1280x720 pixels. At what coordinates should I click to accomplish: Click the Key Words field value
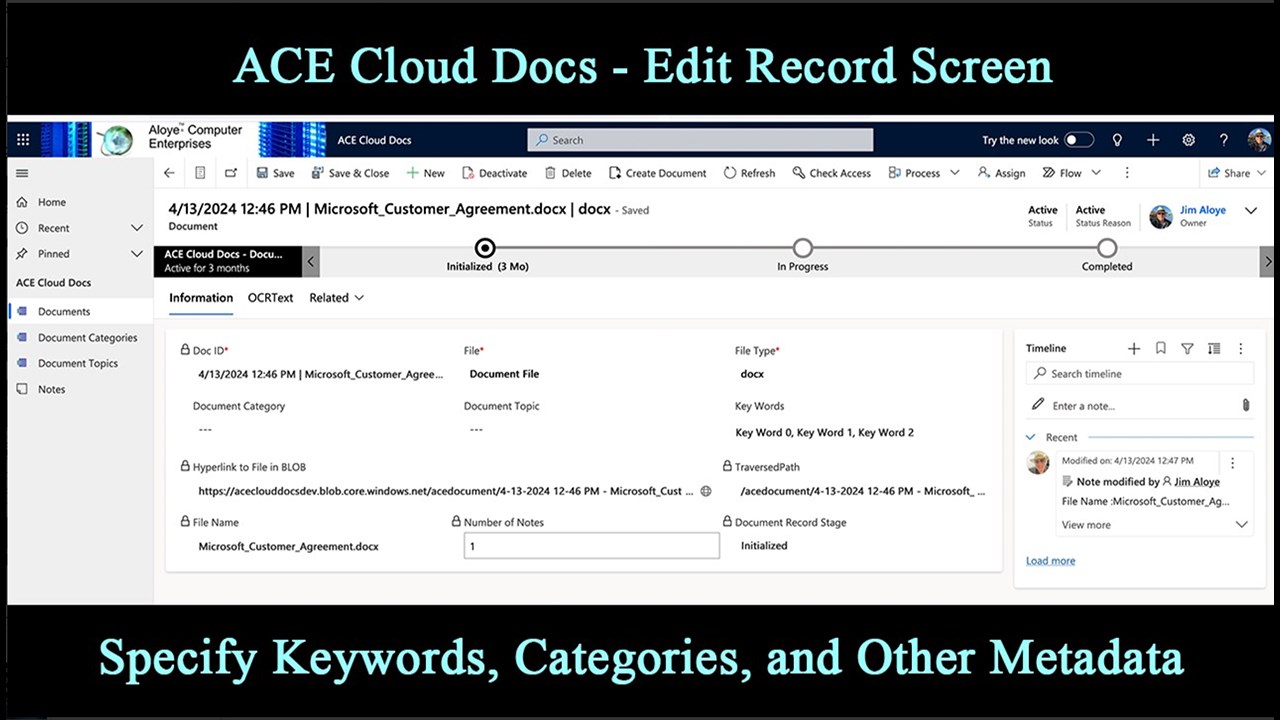[825, 433]
